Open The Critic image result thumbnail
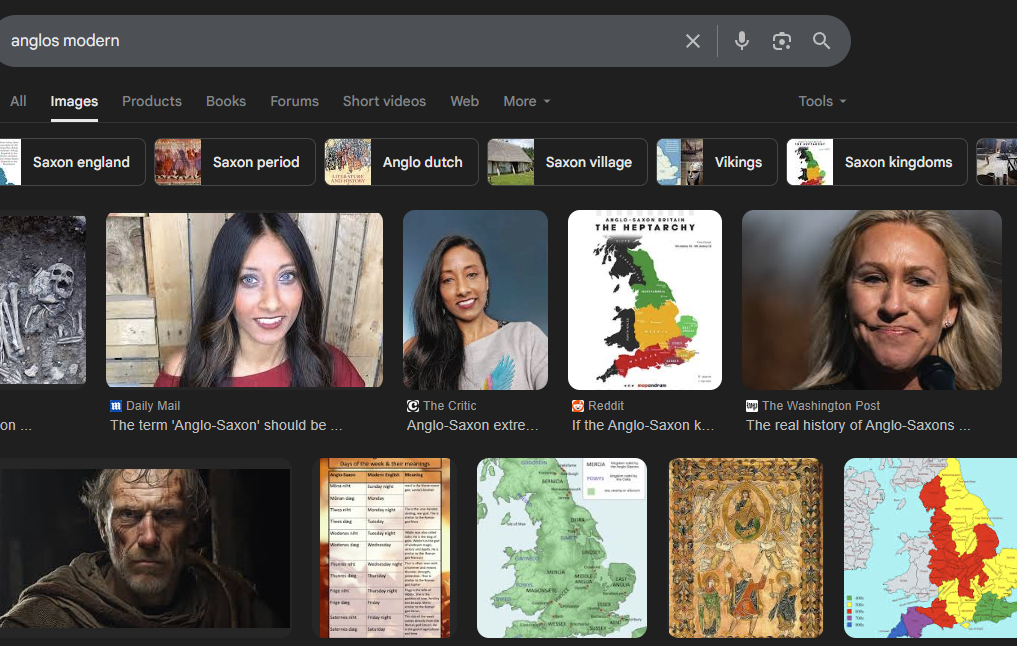The image size is (1017, 646). 475,300
